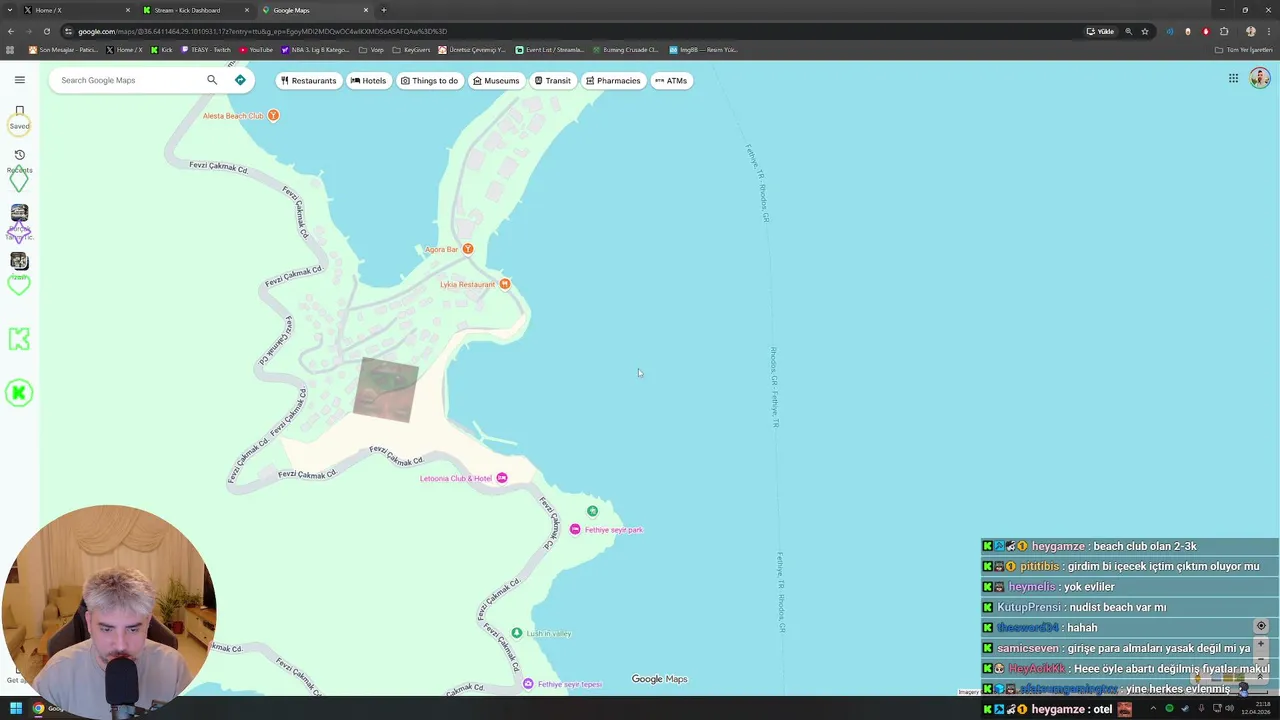Open the Kick bookmark

[x=162, y=49]
